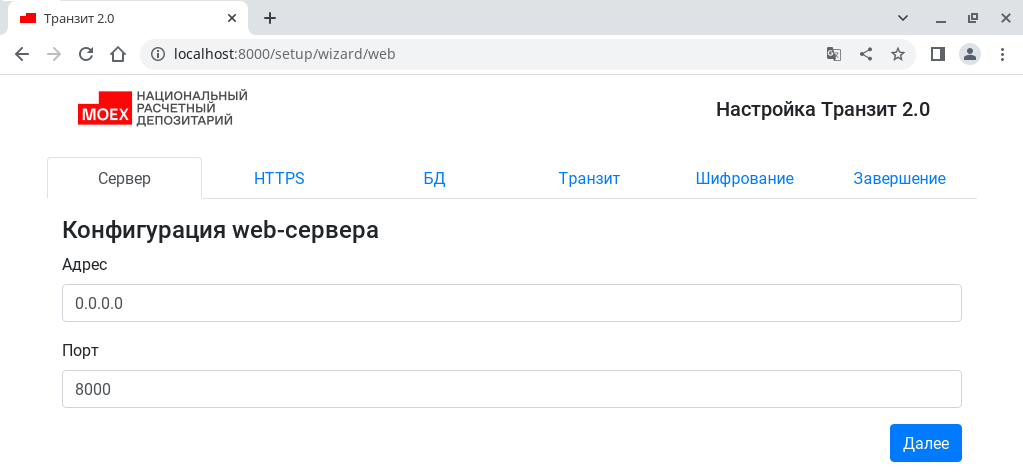Image resolution: width=1023 pixels, height=474 pixels.
Task: Open the user profile avatar
Action: click(x=970, y=54)
